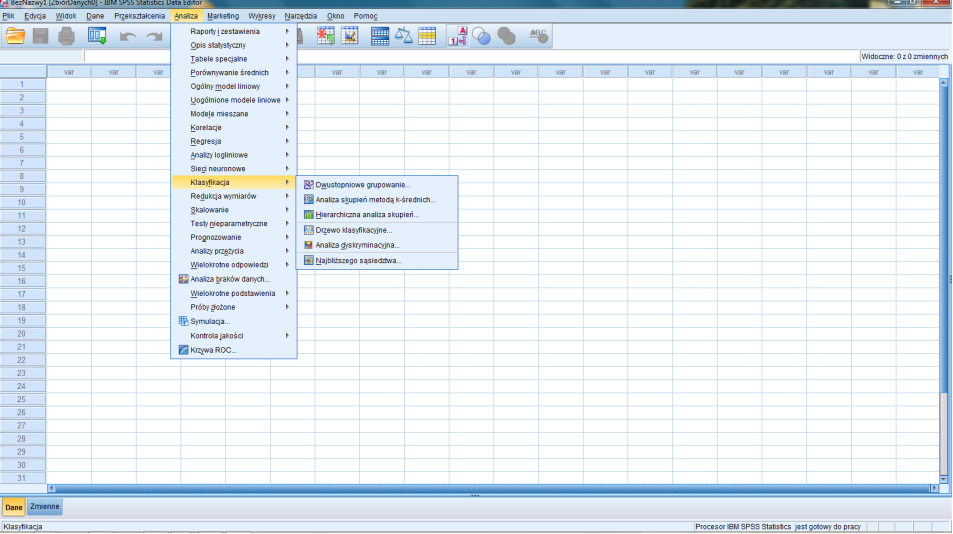This screenshot has height=534, width=953.
Task: Click the vertical scrollbar down arrow
Action: pos(944,479)
